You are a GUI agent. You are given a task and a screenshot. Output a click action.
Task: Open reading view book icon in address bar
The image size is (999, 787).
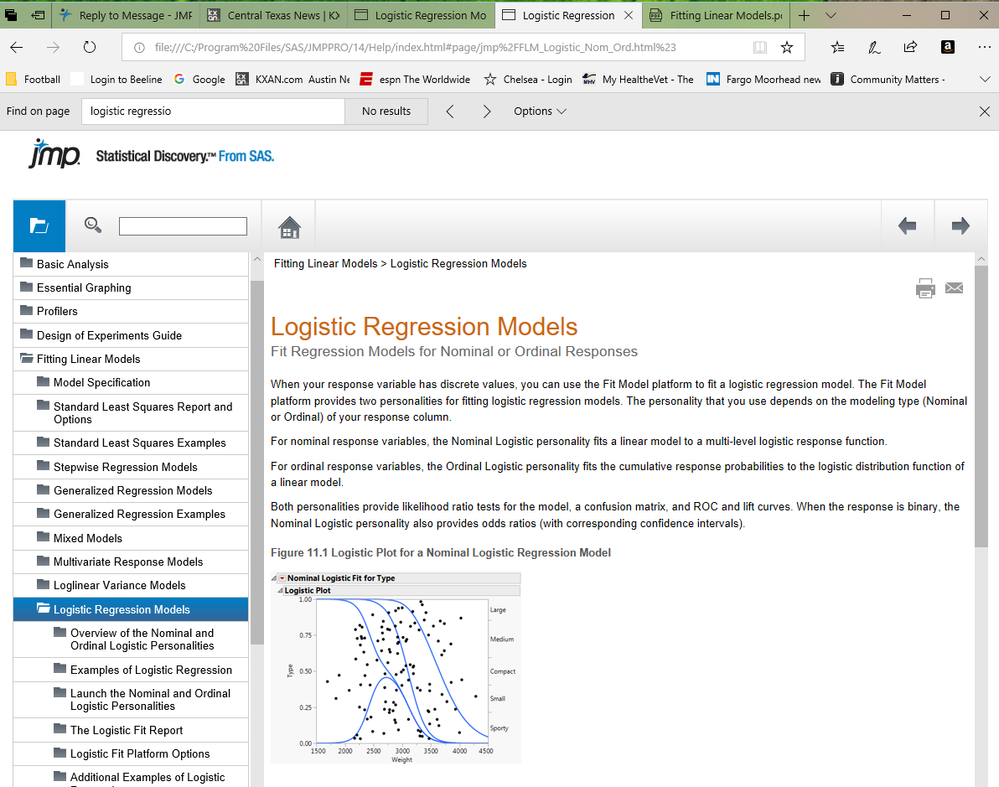pyautogui.click(x=759, y=47)
